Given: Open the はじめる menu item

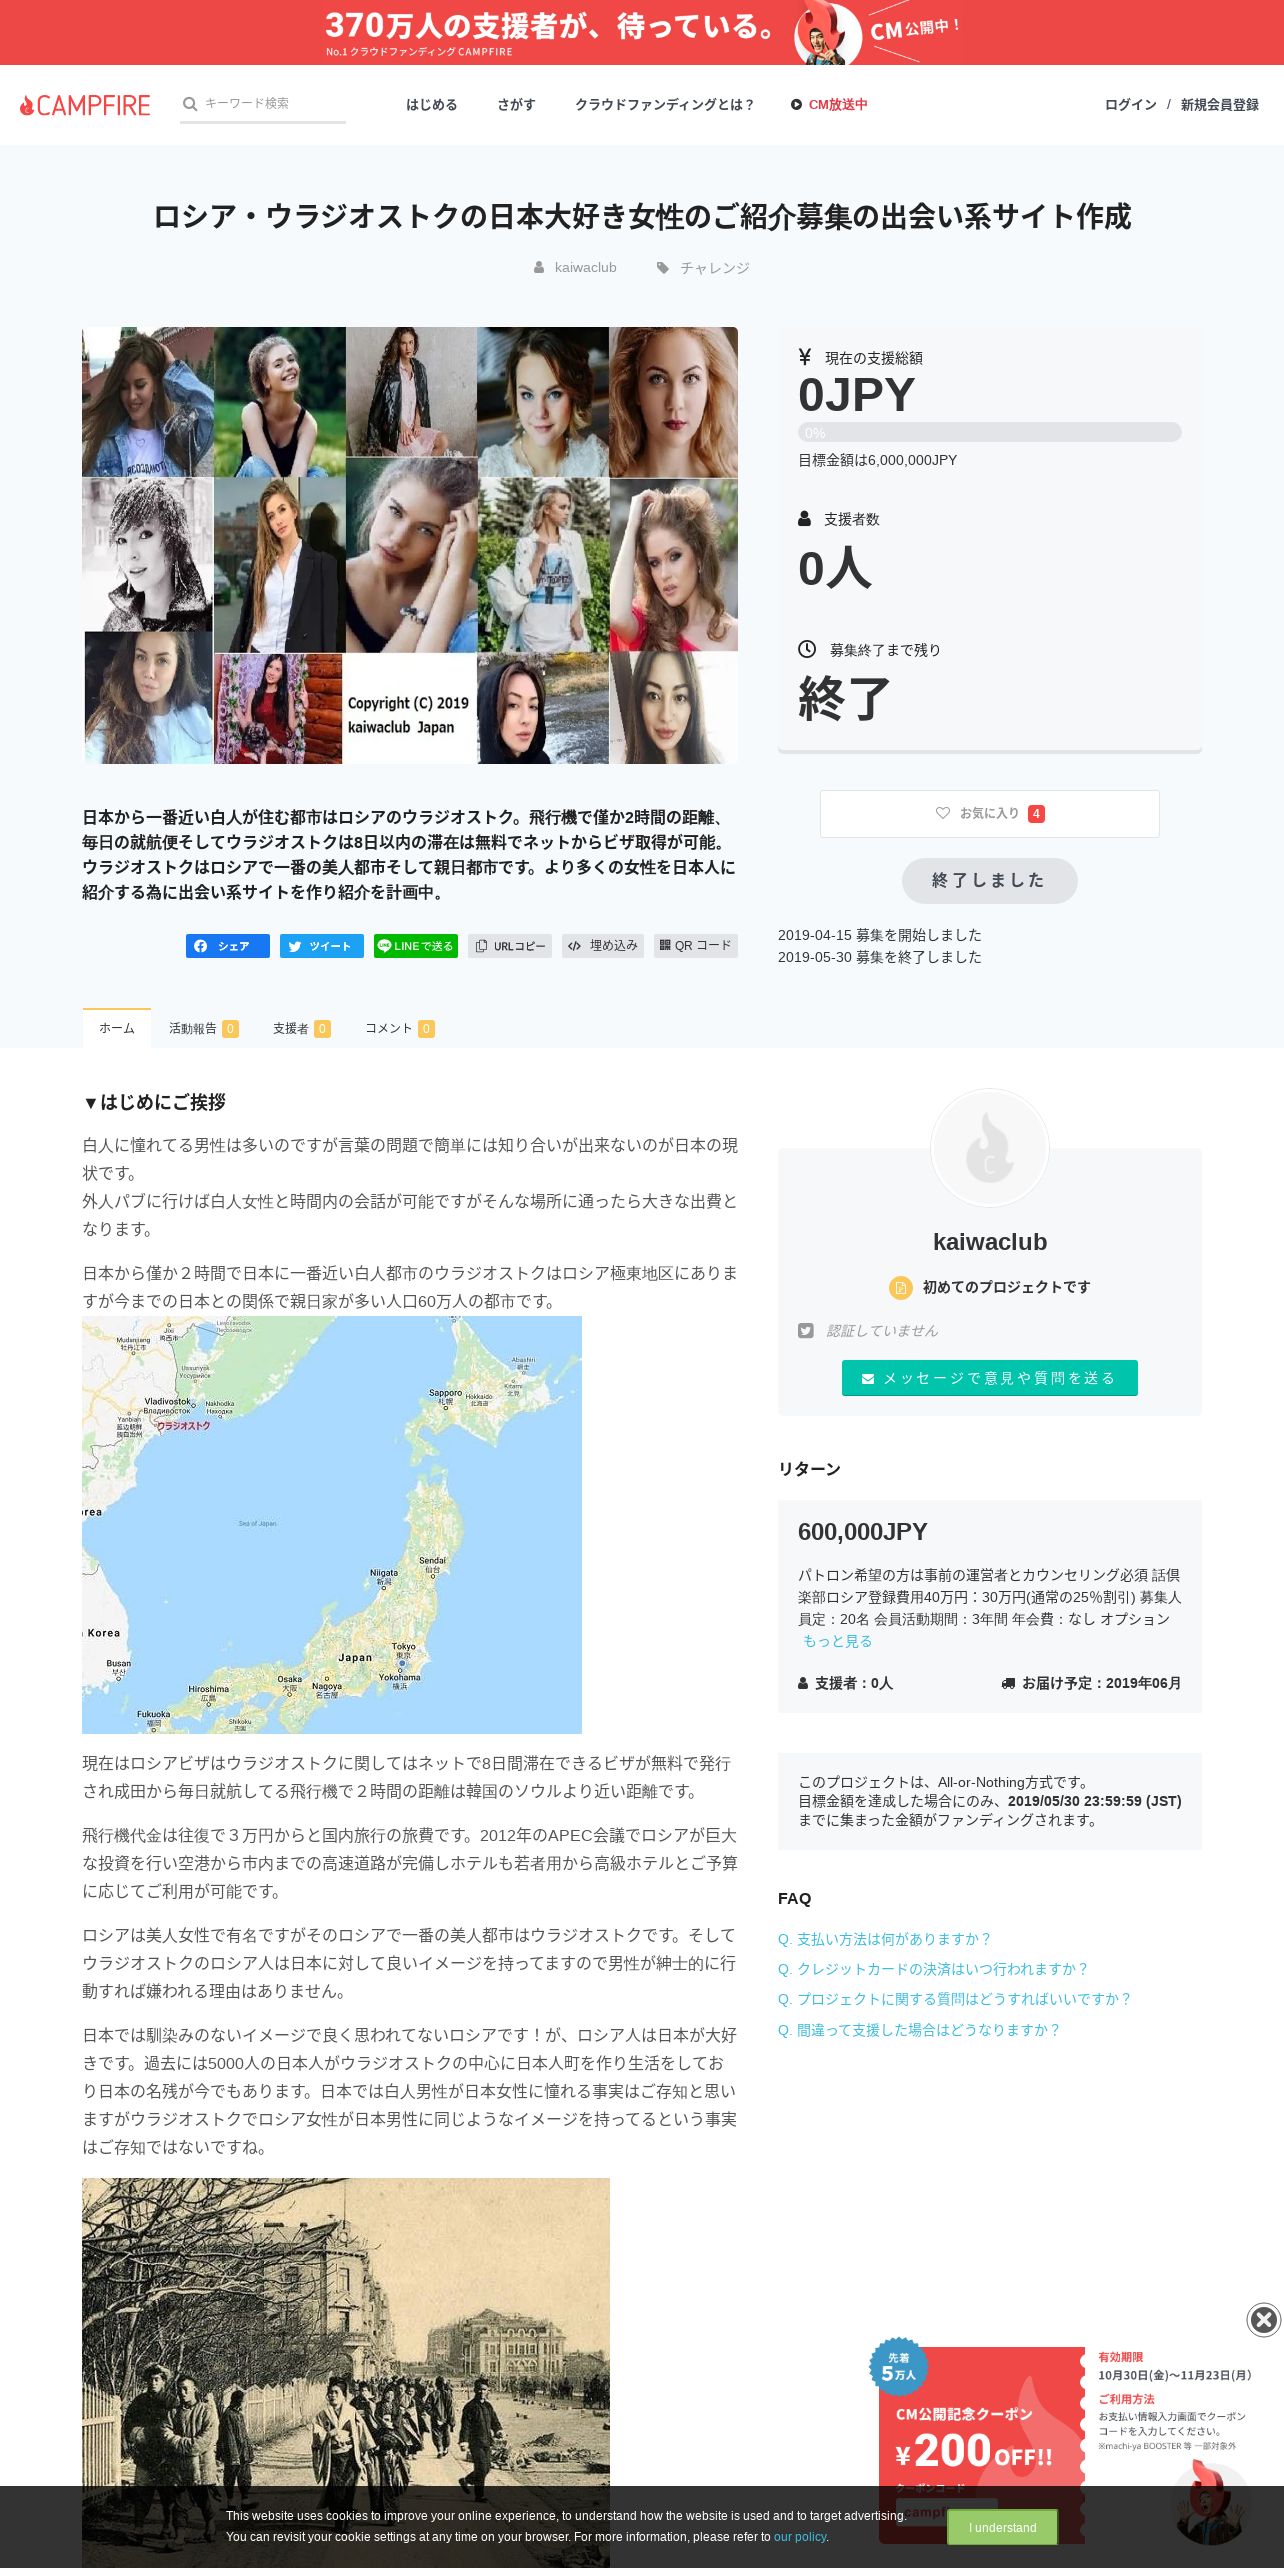Looking at the screenshot, I should coord(431,105).
